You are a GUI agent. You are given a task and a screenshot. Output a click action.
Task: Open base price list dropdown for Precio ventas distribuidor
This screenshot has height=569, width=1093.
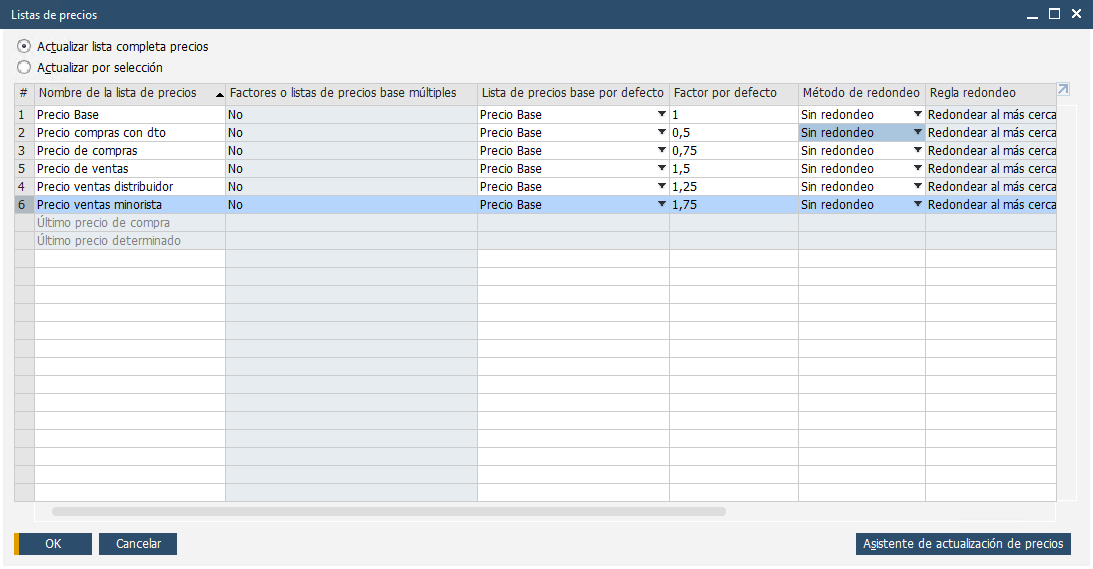(661, 187)
